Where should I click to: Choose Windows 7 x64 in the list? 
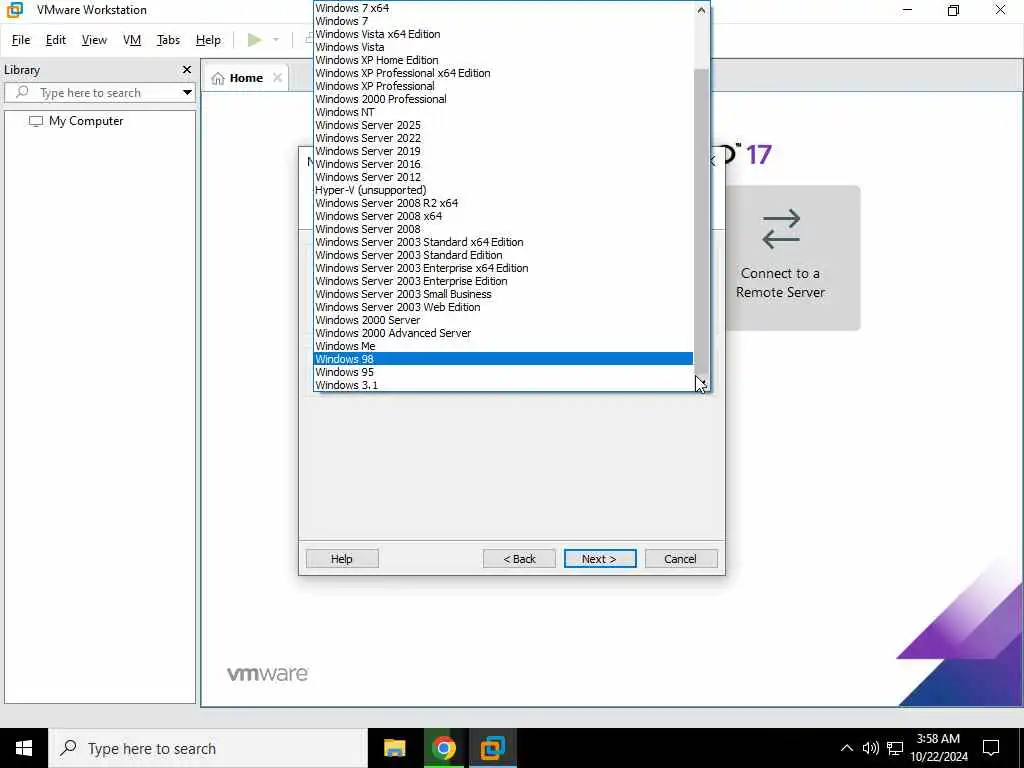[x=503, y=8]
